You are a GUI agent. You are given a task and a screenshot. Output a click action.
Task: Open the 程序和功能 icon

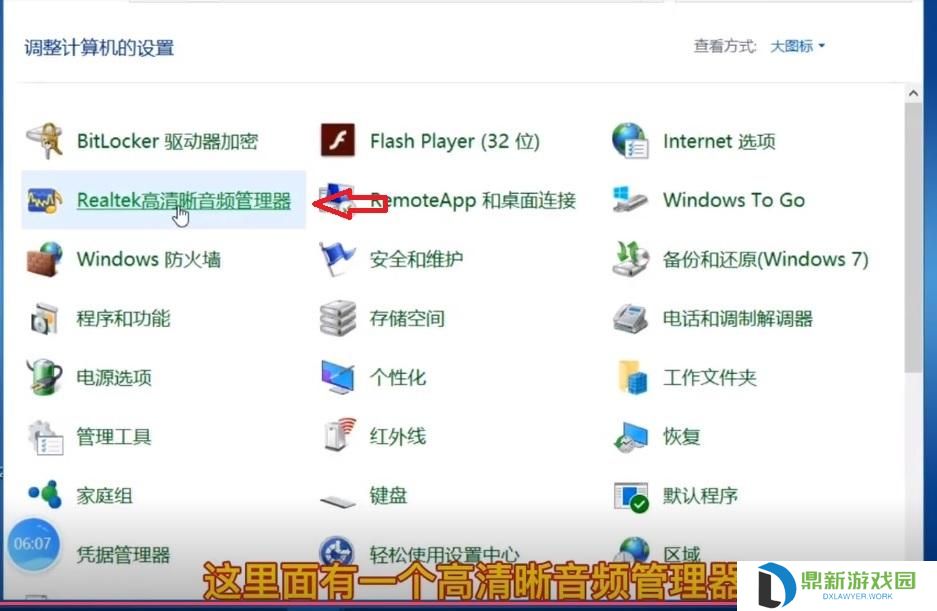coord(45,318)
